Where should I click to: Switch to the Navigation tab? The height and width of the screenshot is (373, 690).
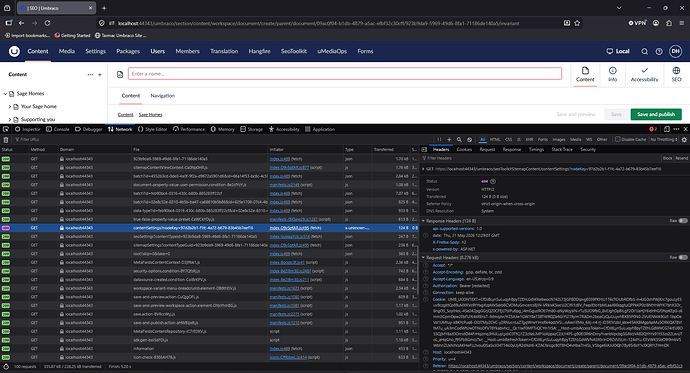pyautogui.click(x=162, y=95)
